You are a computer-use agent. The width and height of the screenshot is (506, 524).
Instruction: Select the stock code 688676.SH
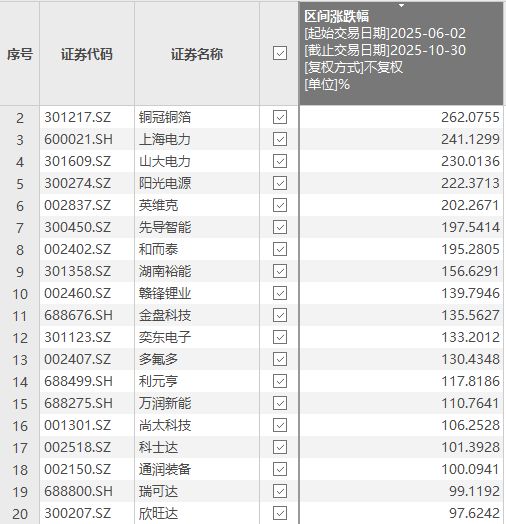pyautogui.click(x=79, y=315)
